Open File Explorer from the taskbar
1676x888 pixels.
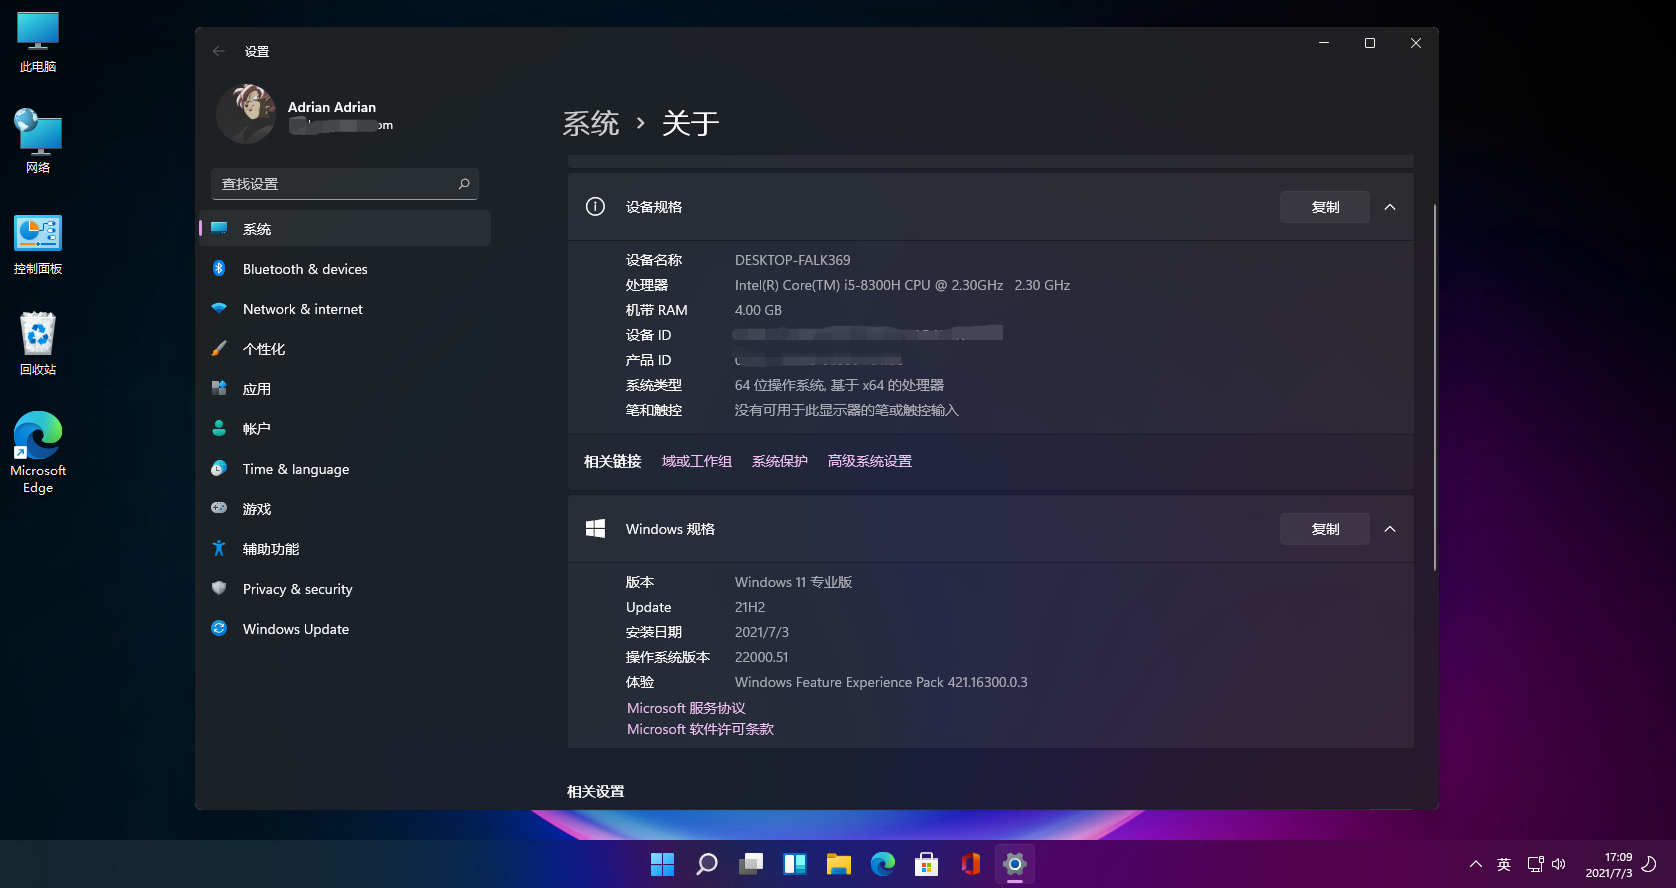pyautogui.click(x=838, y=864)
